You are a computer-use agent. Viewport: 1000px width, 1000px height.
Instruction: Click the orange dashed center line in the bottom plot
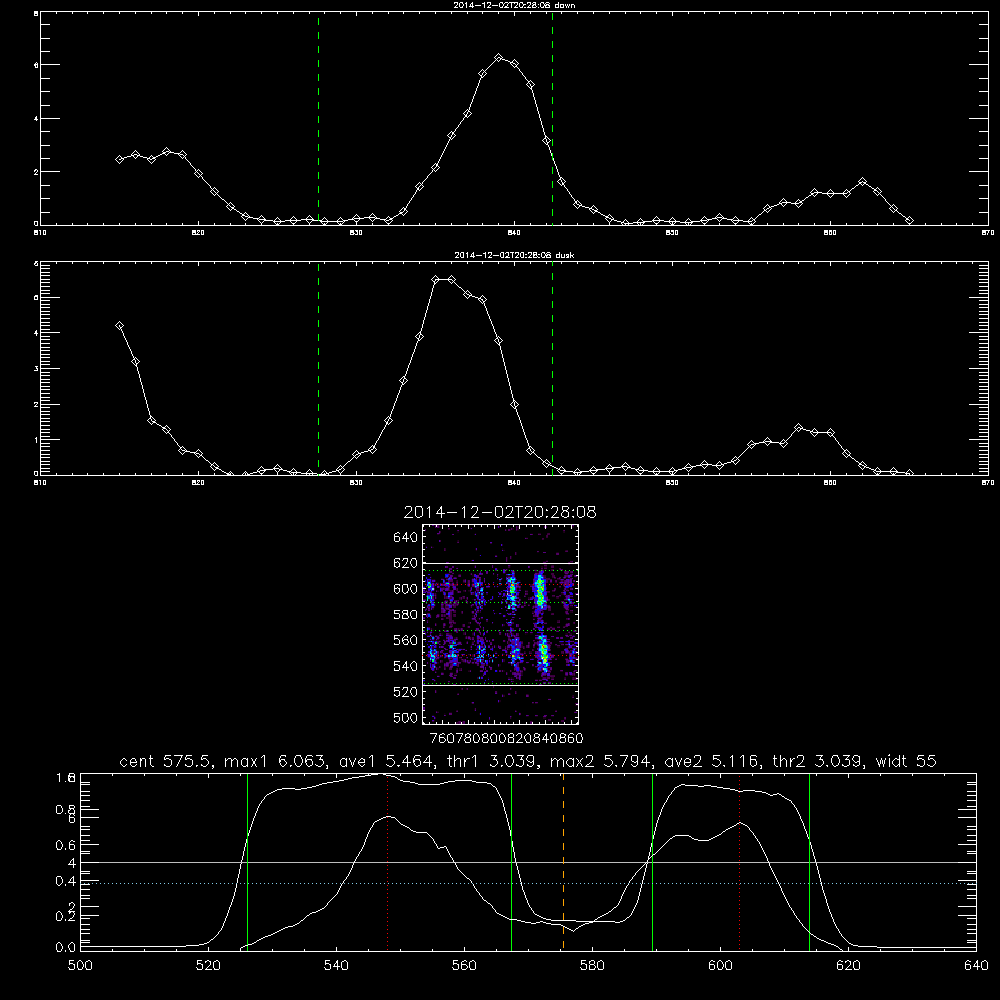(x=563, y=861)
